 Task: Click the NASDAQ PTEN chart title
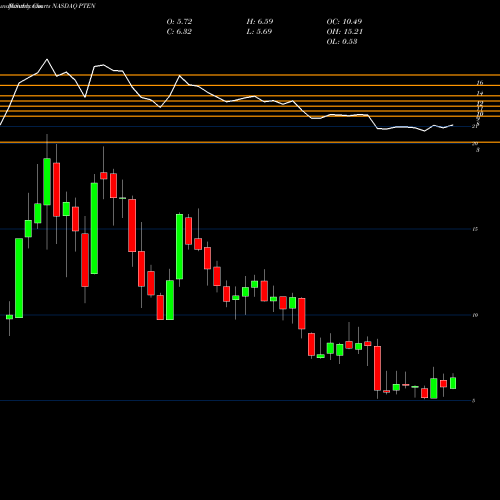click(x=74, y=6)
